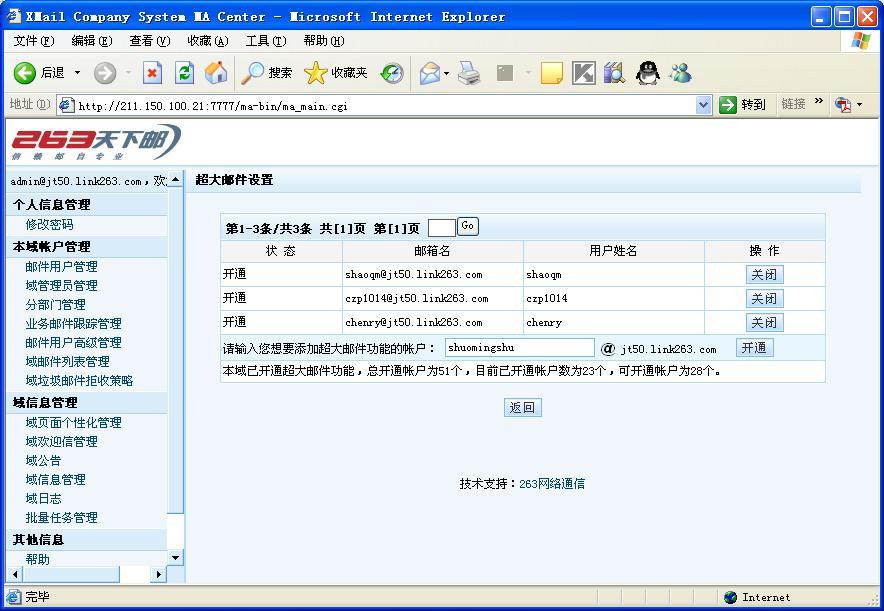Click the 搜索 search toolbar button
Image resolution: width=884 pixels, height=611 pixels.
267,73
